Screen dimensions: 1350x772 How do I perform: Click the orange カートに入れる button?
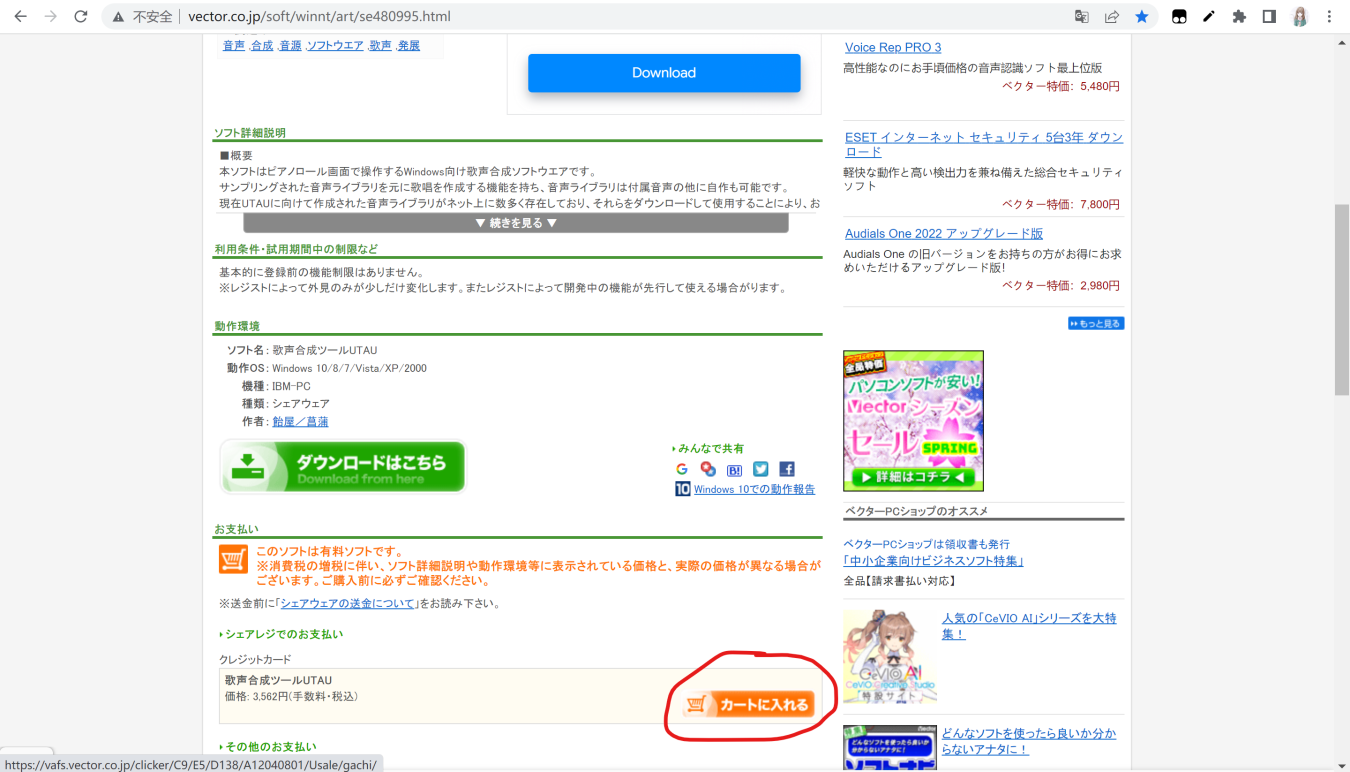click(750, 705)
